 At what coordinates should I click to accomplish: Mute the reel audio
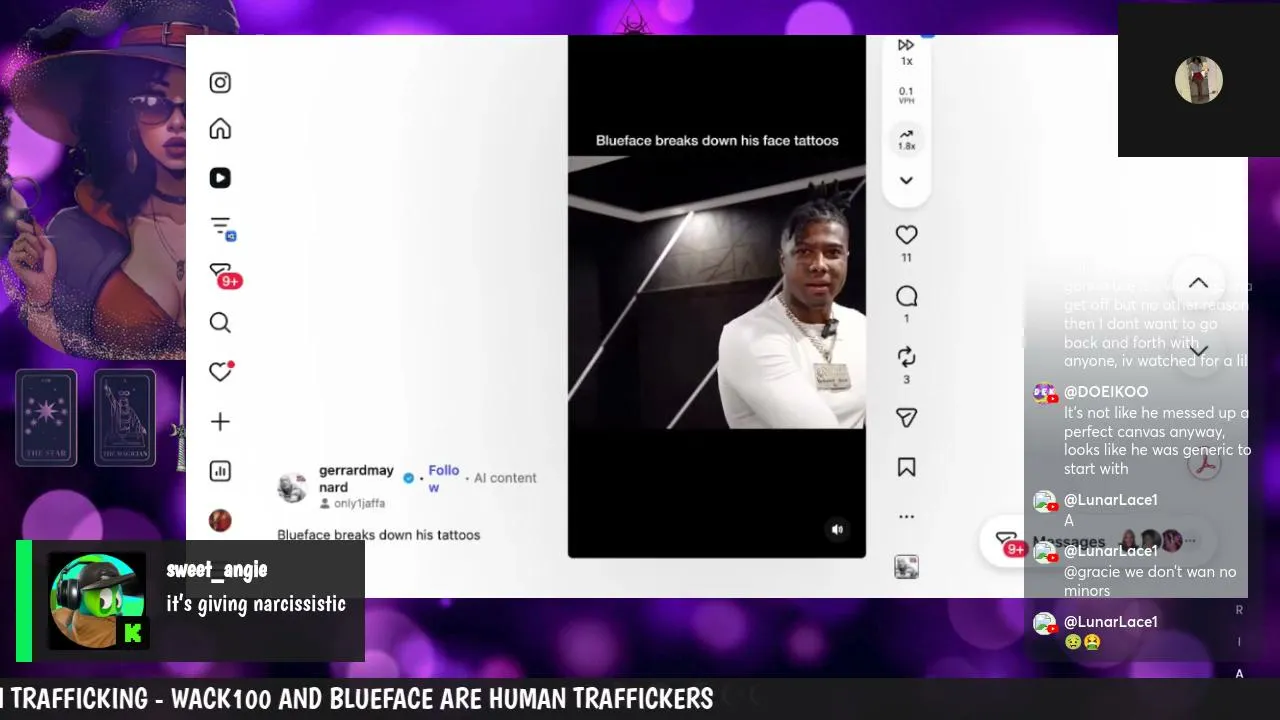coord(838,530)
